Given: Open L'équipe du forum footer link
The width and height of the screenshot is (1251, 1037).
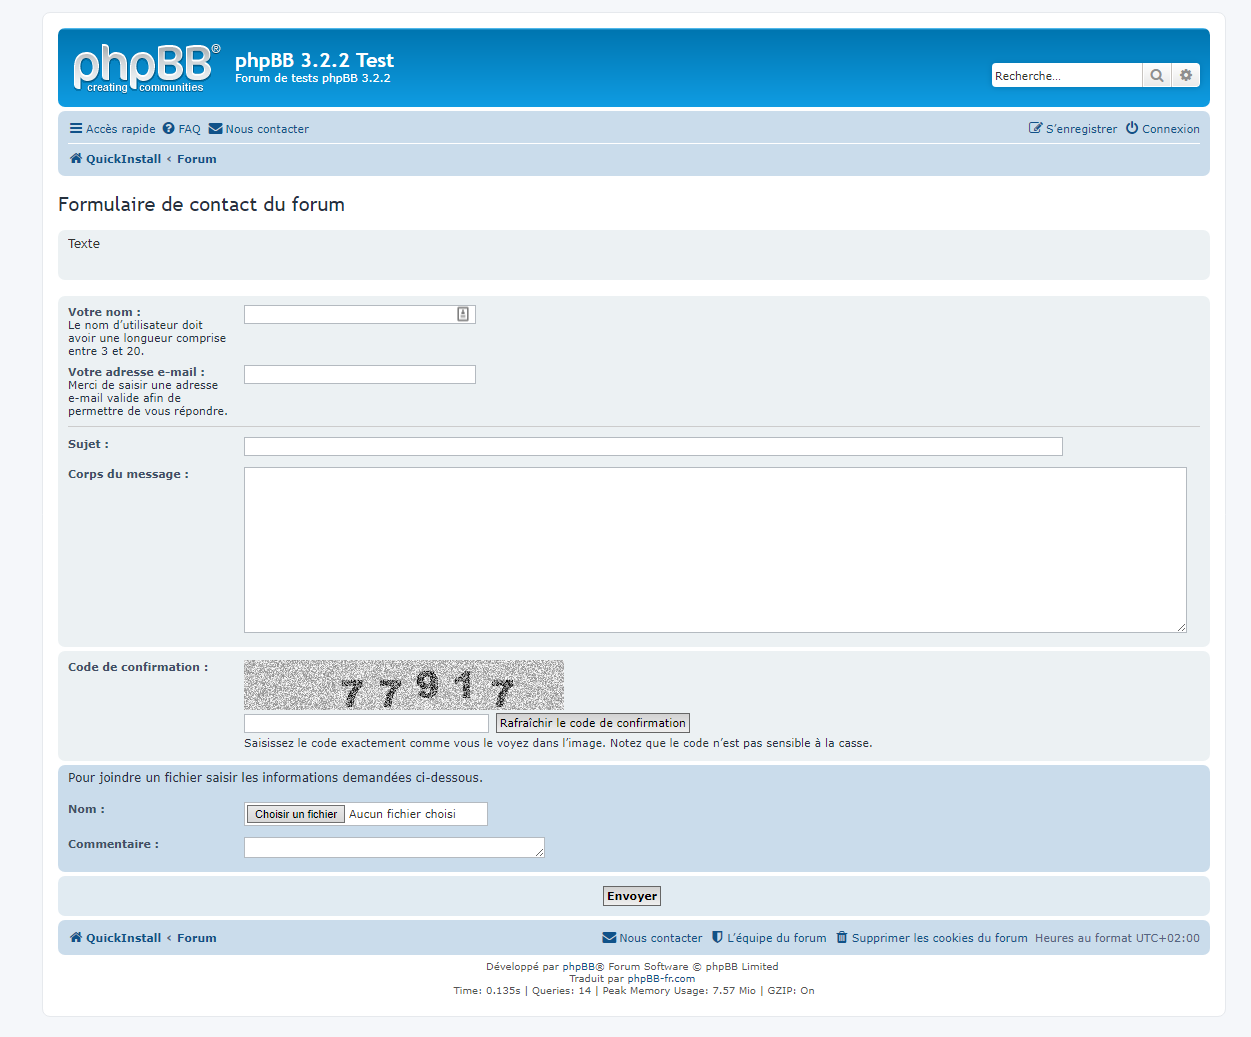Looking at the screenshot, I should 769,938.
